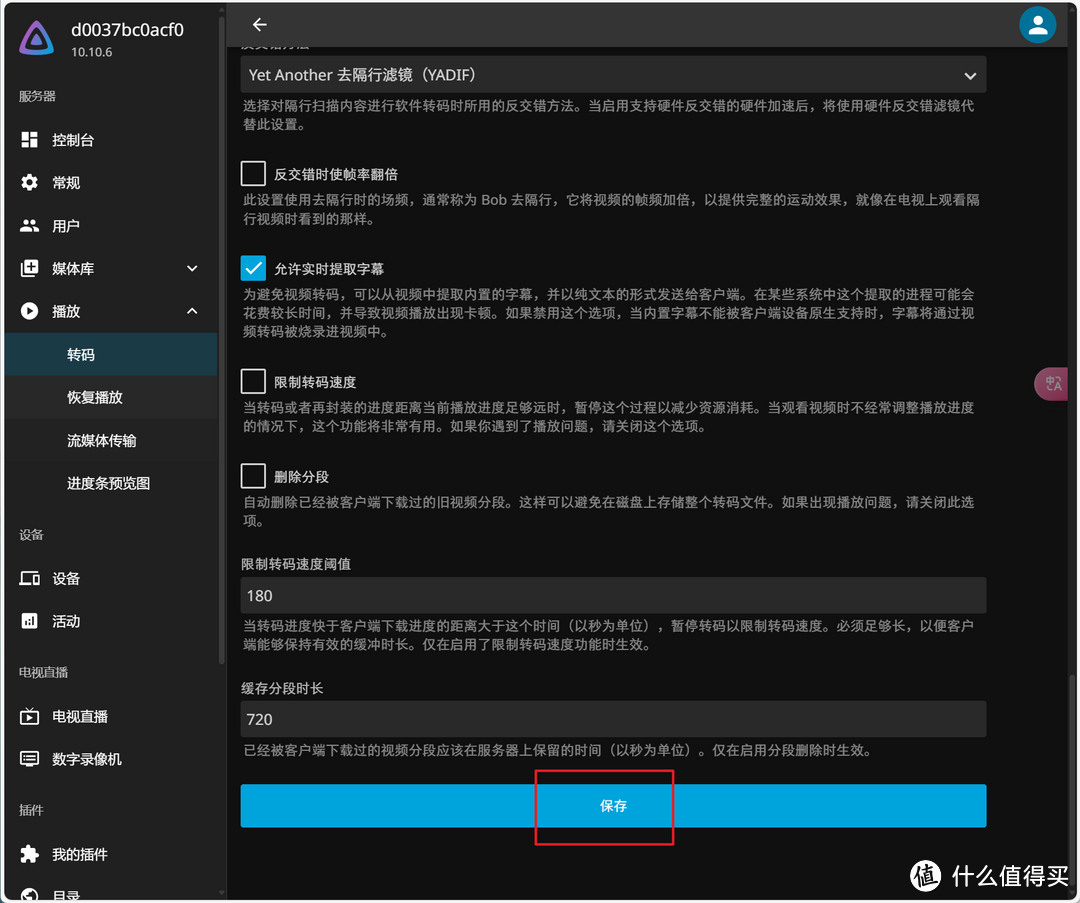This screenshot has height=903, width=1080.
Task: Enable the 删除分段 checkbox
Action: point(253,476)
